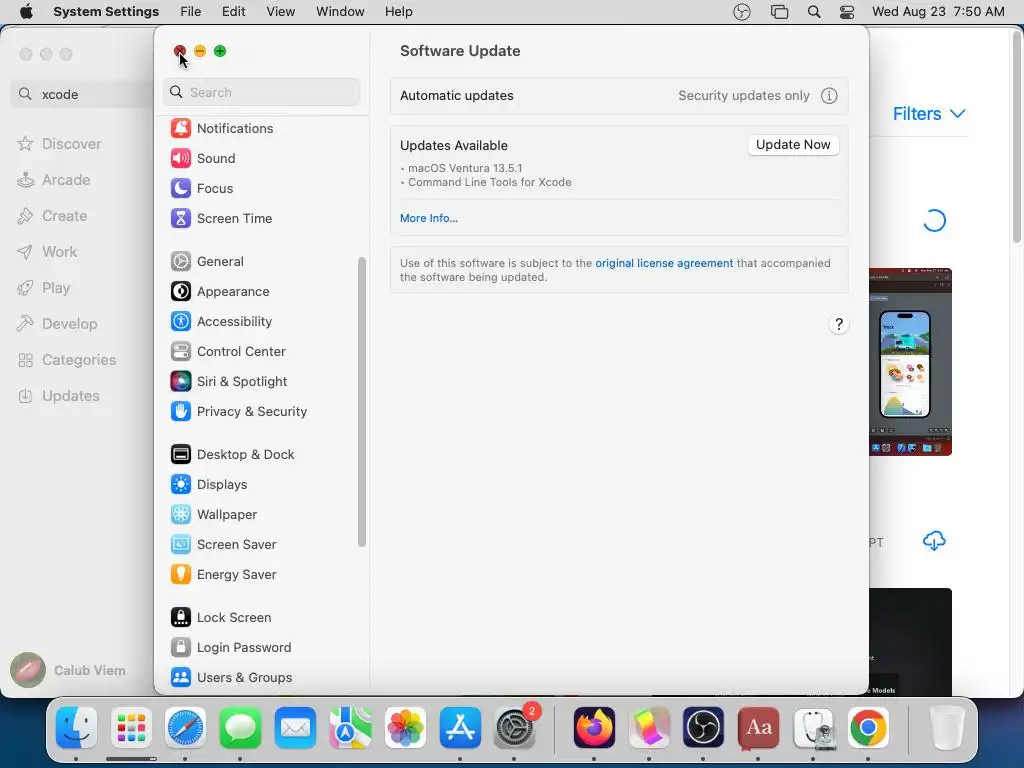Screen dimensions: 1024x768
Task: Click the iPhone screenshot thumbnail in App Store
Action: (910, 362)
